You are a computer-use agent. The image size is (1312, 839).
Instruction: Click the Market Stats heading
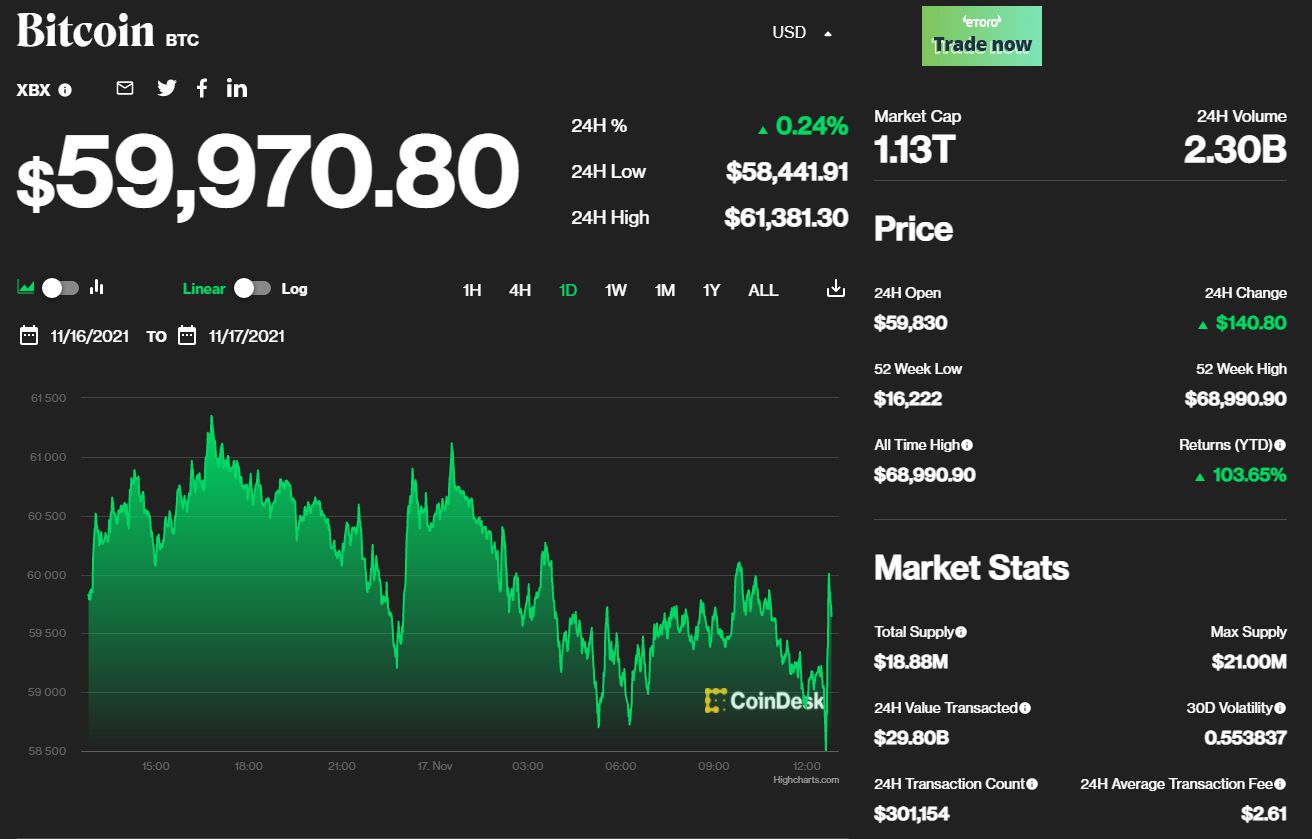pyautogui.click(x=971, y=568)
